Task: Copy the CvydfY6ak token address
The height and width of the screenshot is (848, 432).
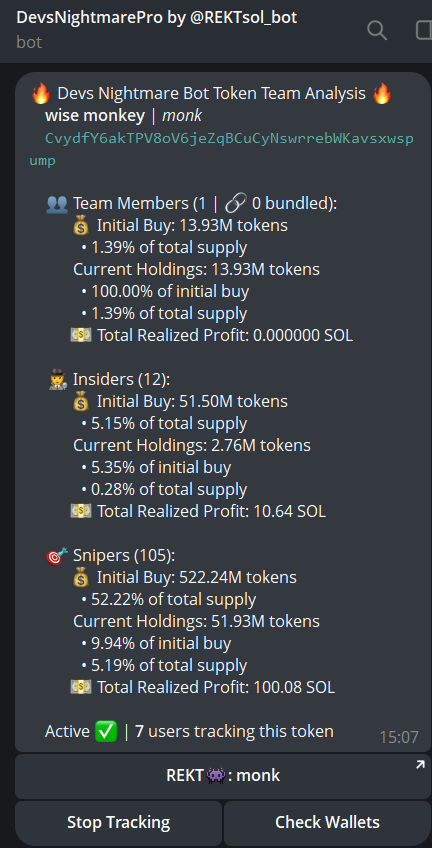Action: 222,149
